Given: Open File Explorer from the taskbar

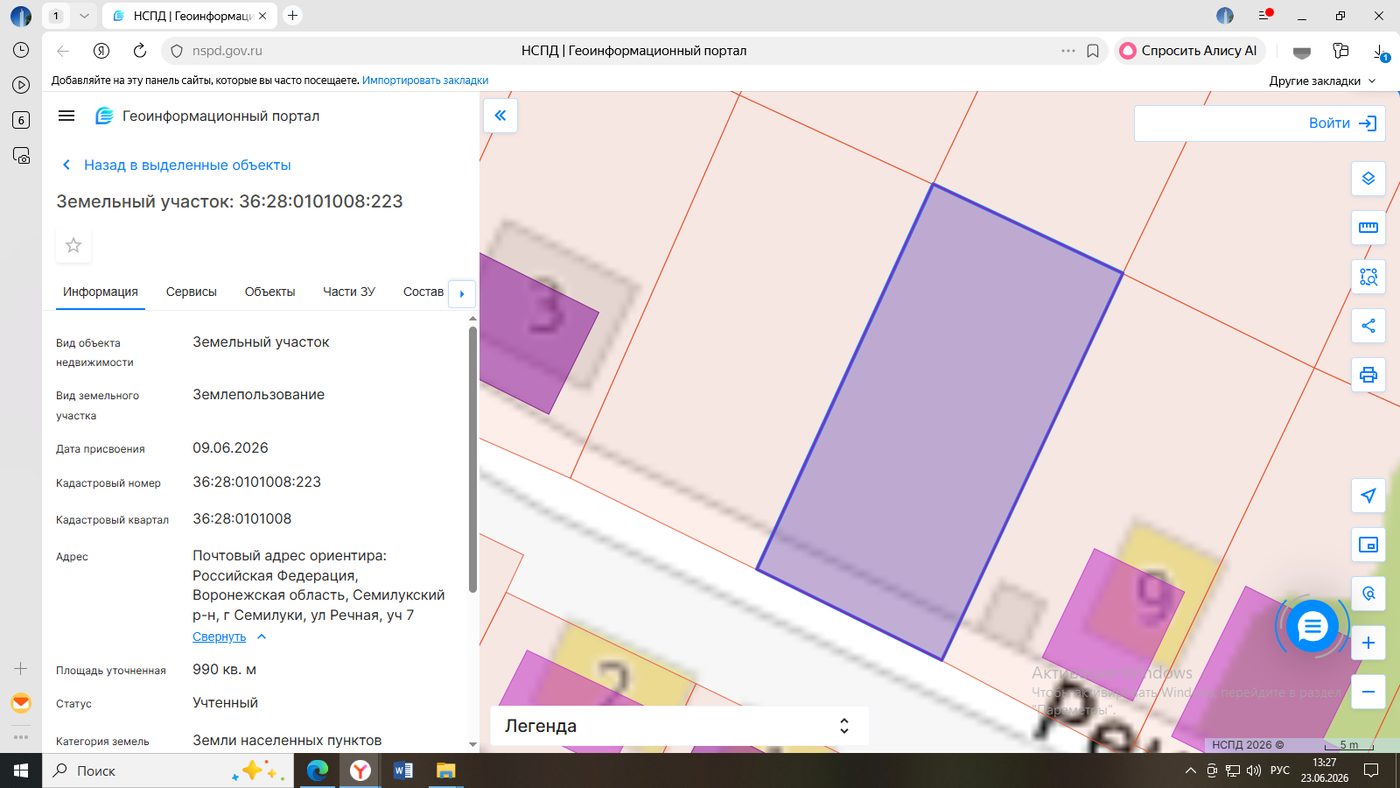Looking at the screenshot, I should tap(446, 771).
